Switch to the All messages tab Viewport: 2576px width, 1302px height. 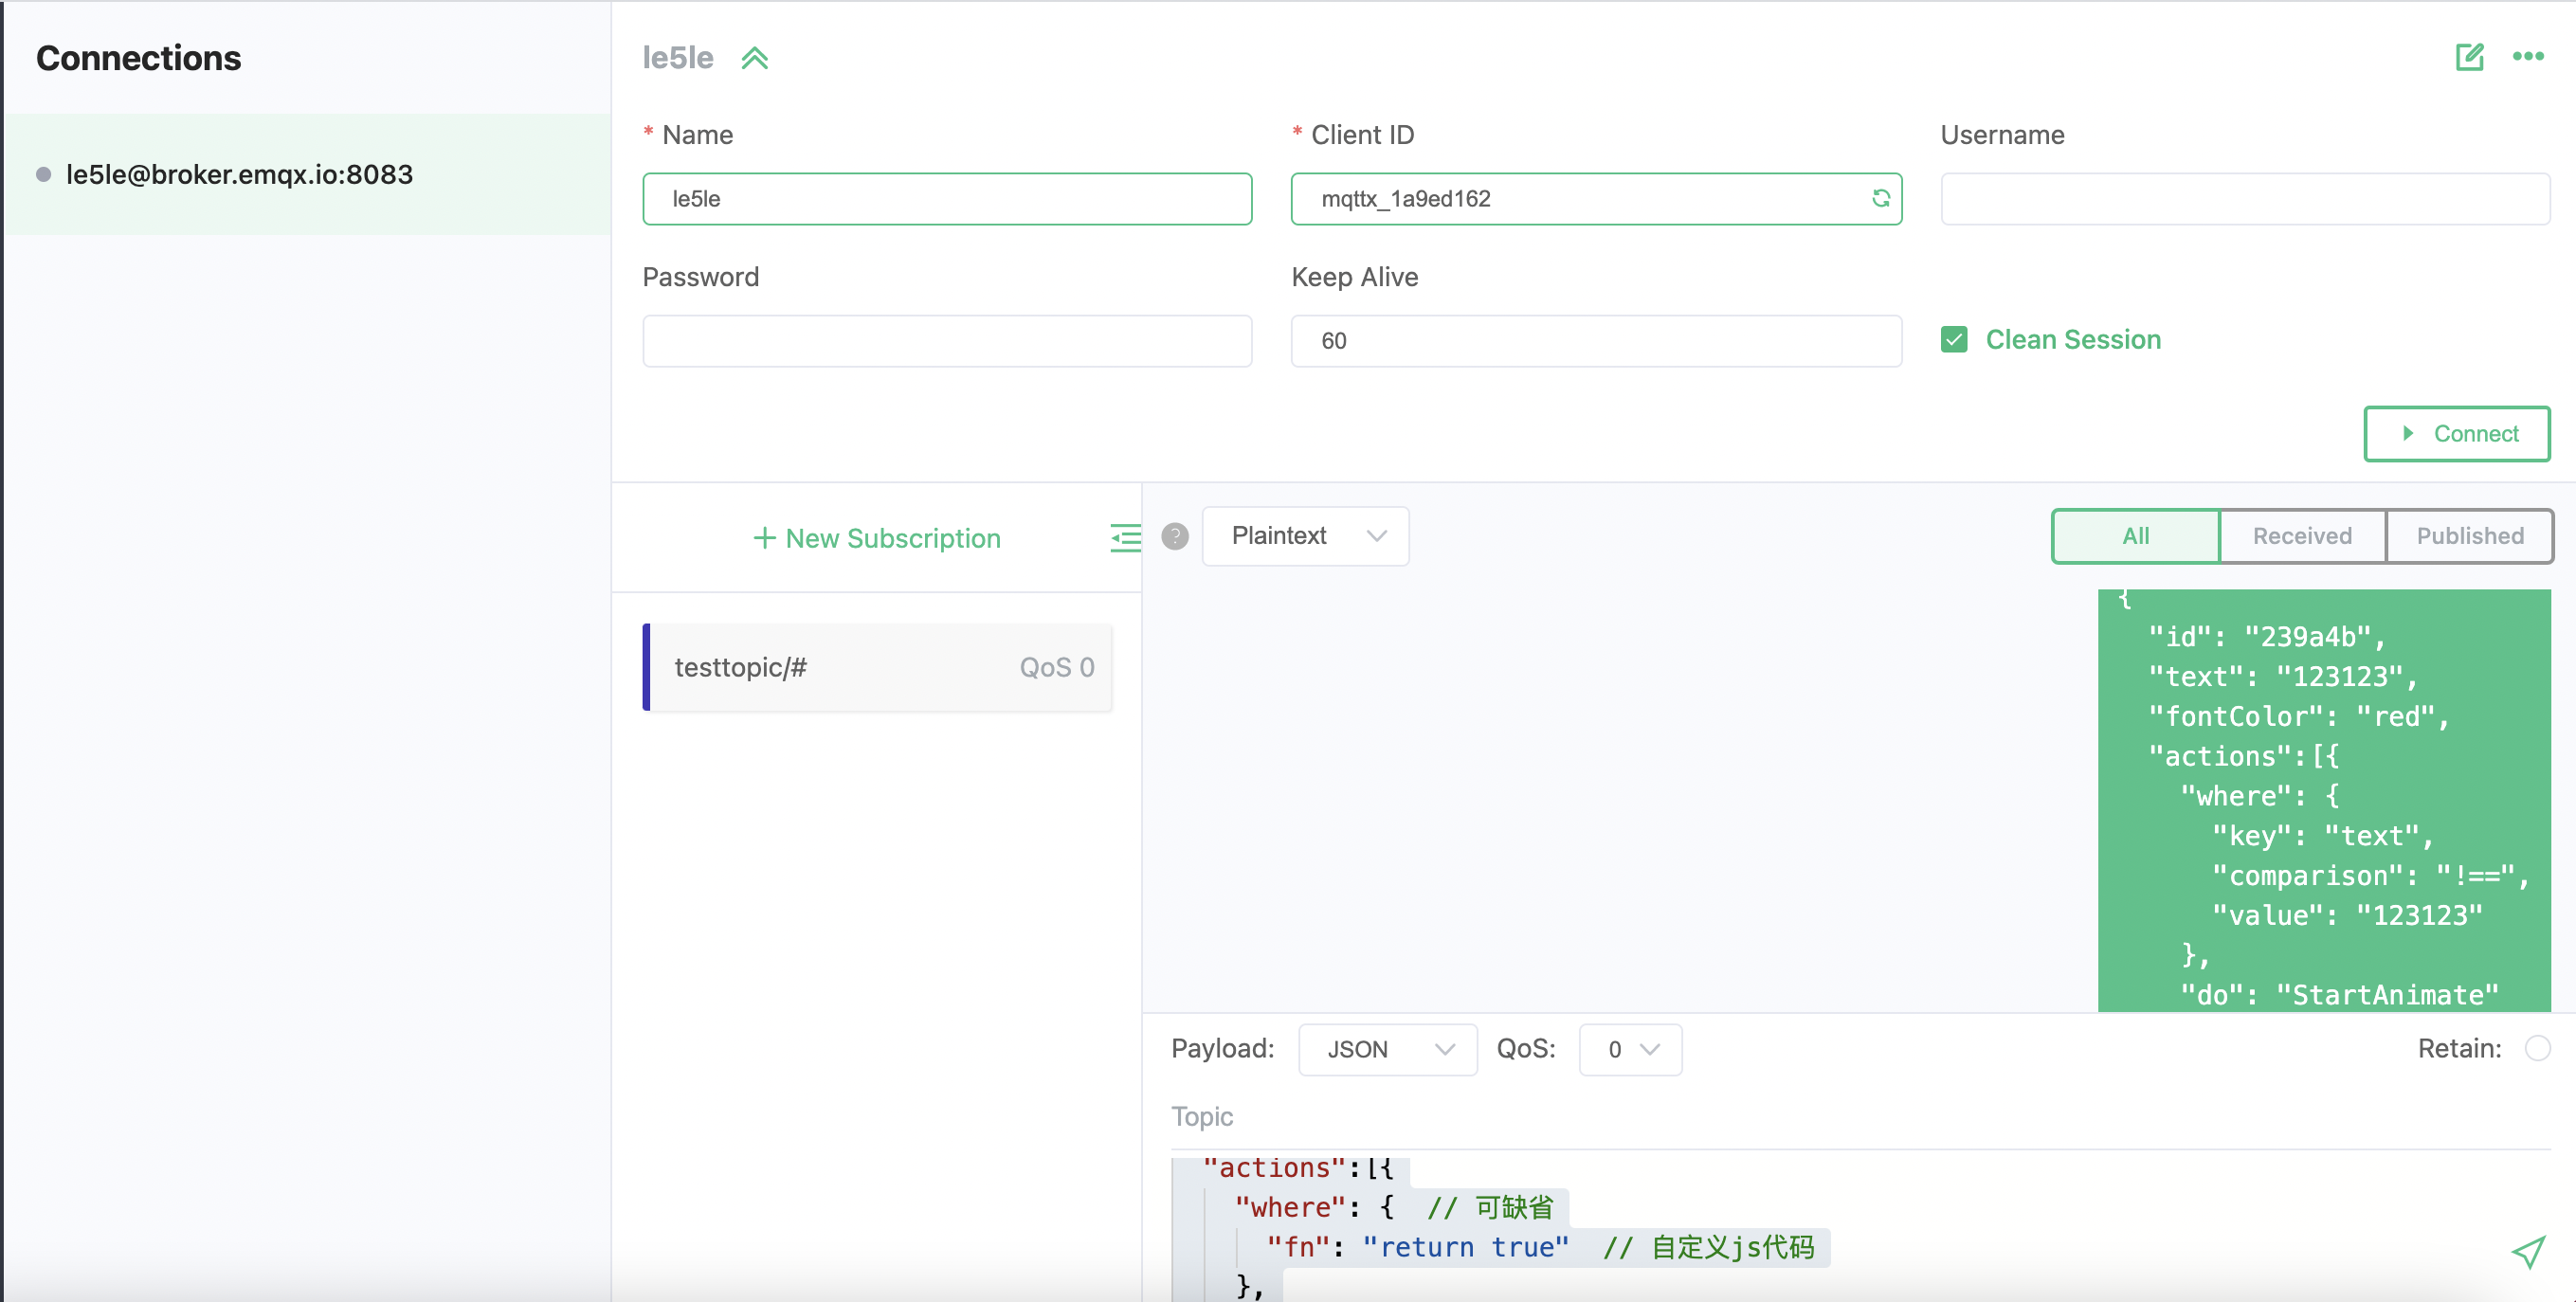click(2135, 536)
